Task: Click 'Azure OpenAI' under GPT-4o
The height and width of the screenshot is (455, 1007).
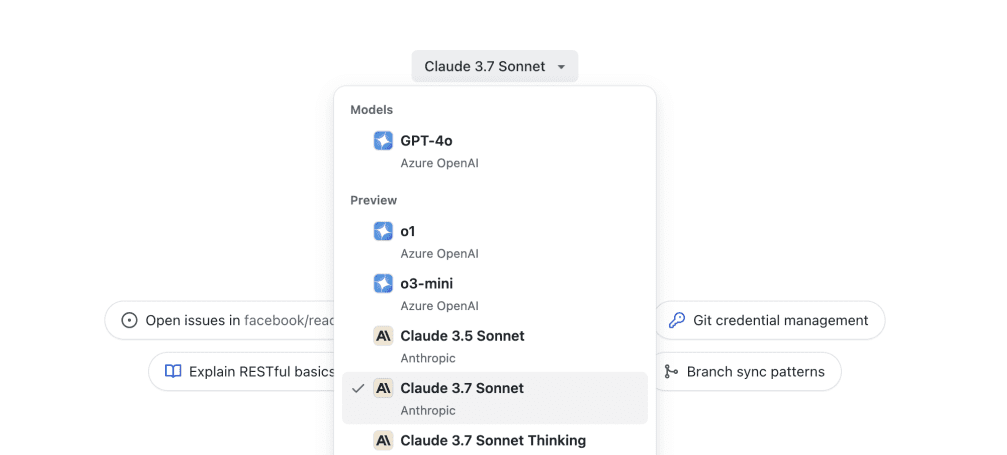Action: pos(439,163)
